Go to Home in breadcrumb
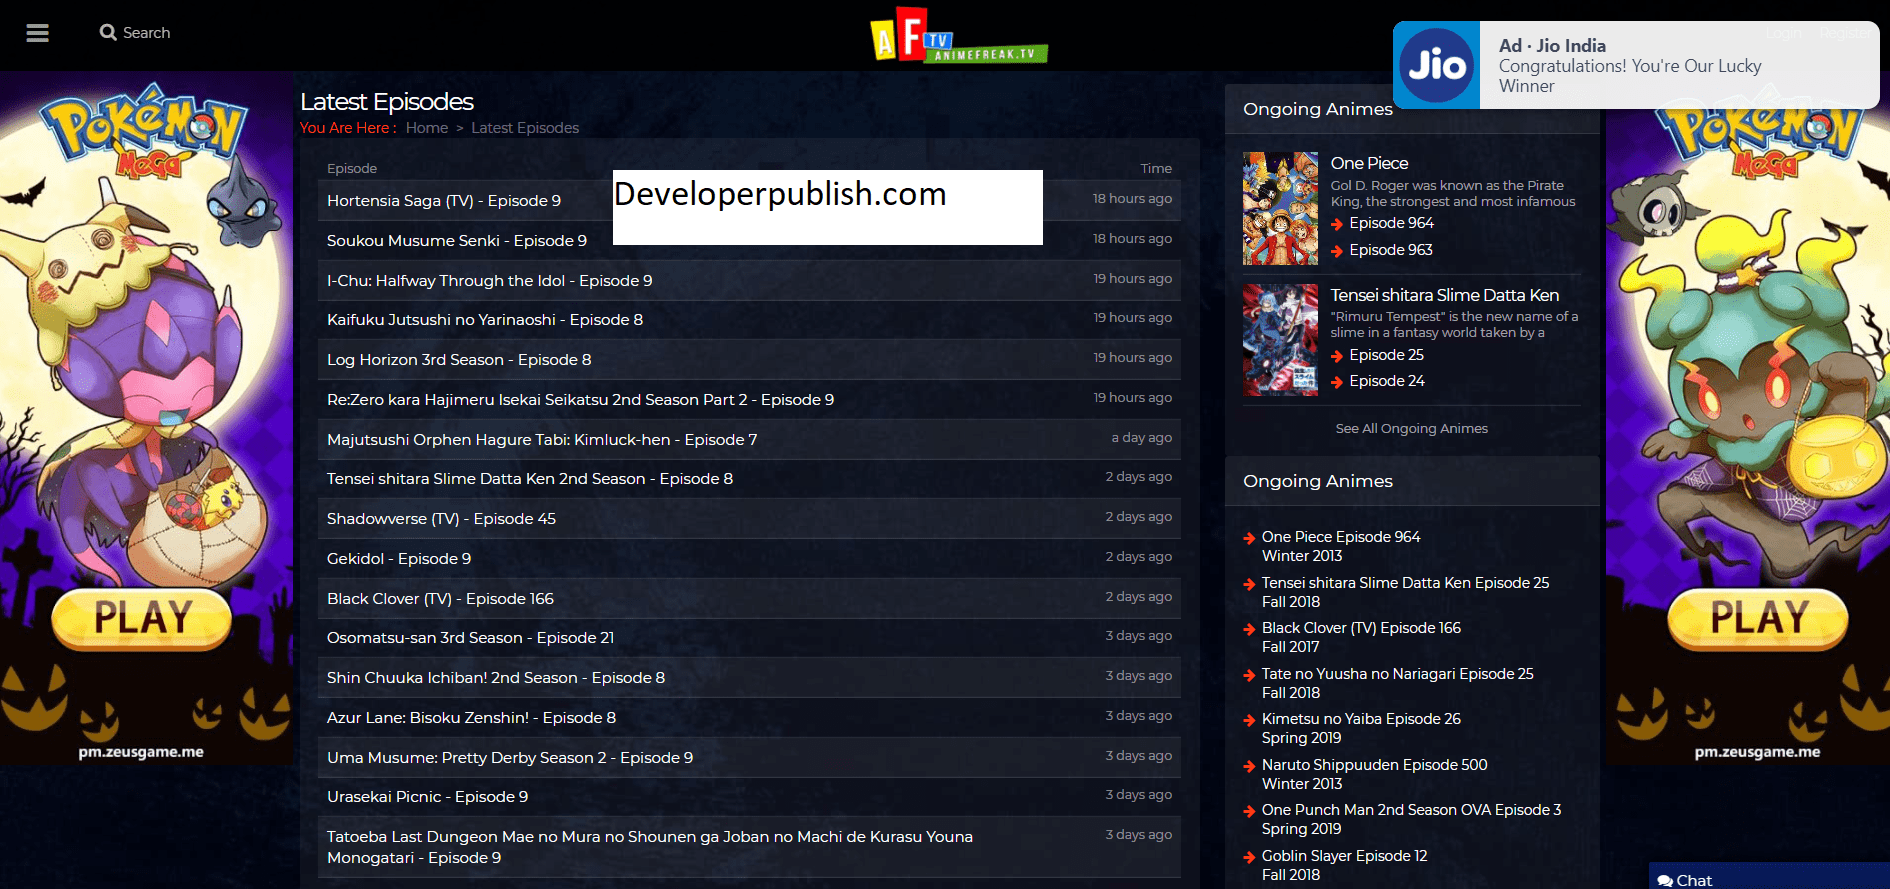The width and height of the screenshot is (1890, 889). tap(427, 128)
